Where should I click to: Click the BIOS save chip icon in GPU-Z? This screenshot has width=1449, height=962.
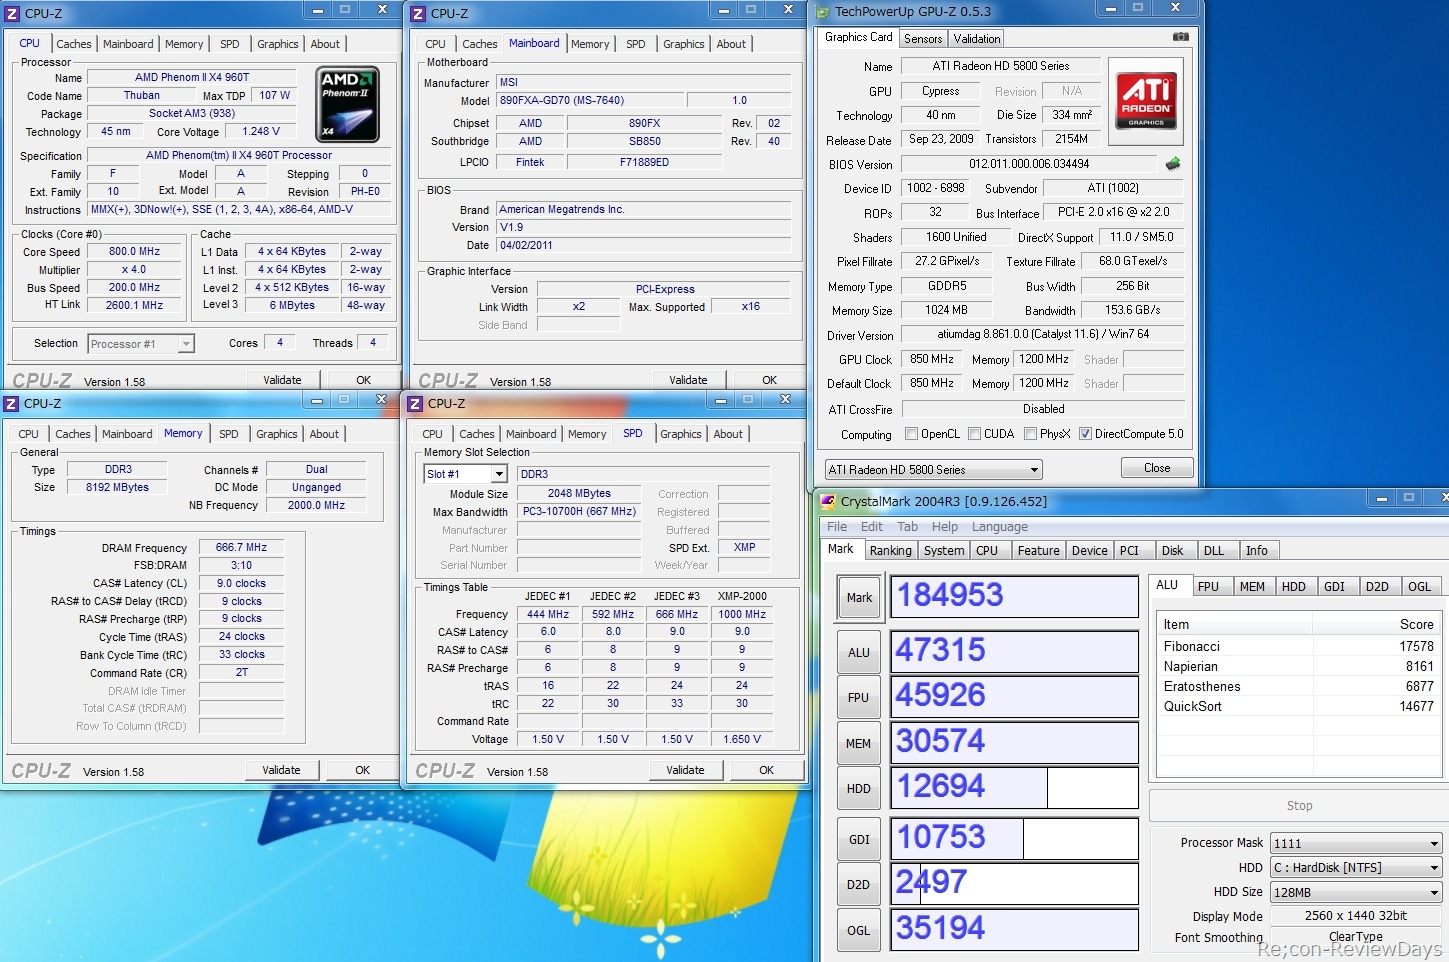click(1173, 164)
